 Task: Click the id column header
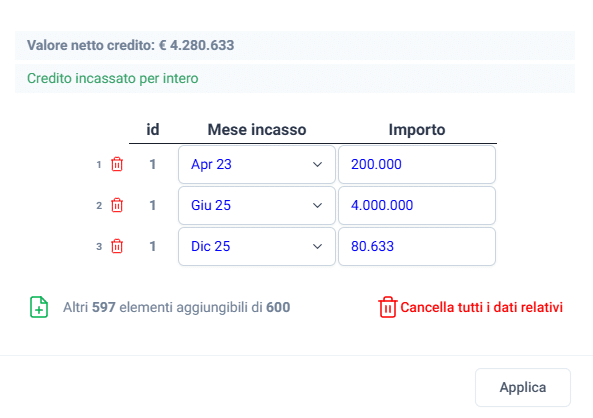[x=153, y=130]
